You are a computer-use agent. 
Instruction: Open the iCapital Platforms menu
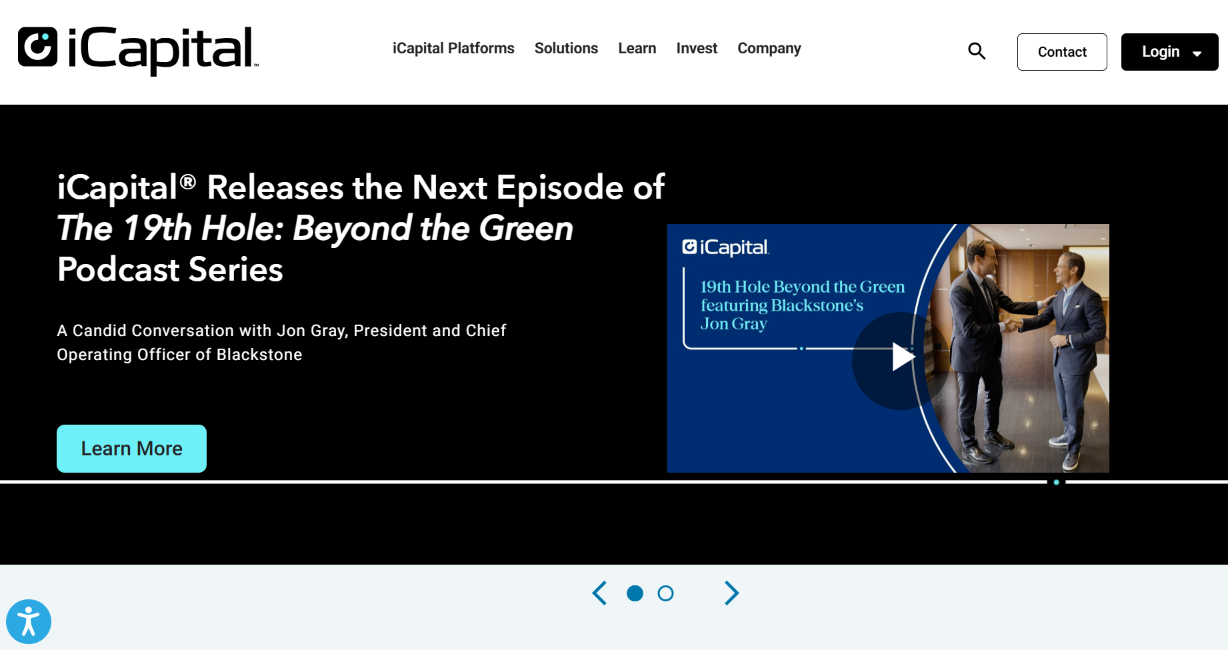[453, 48]
